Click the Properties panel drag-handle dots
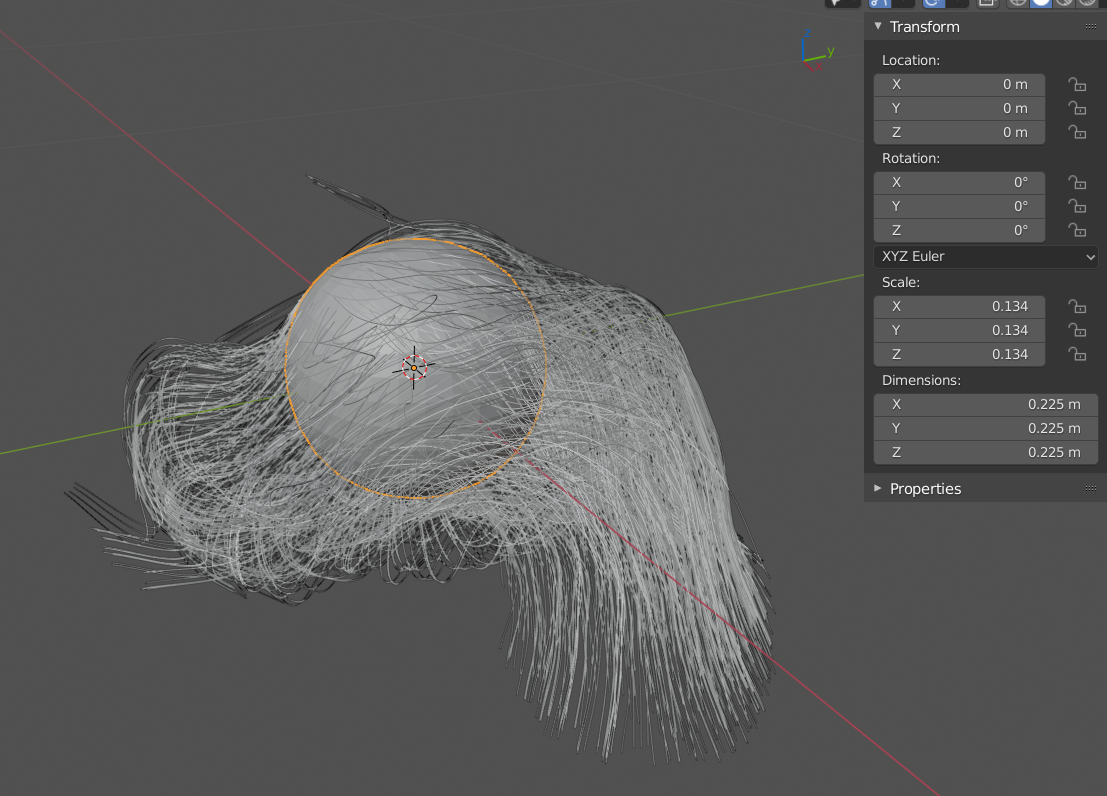The image size is (1107, 796). (1091, 488)
